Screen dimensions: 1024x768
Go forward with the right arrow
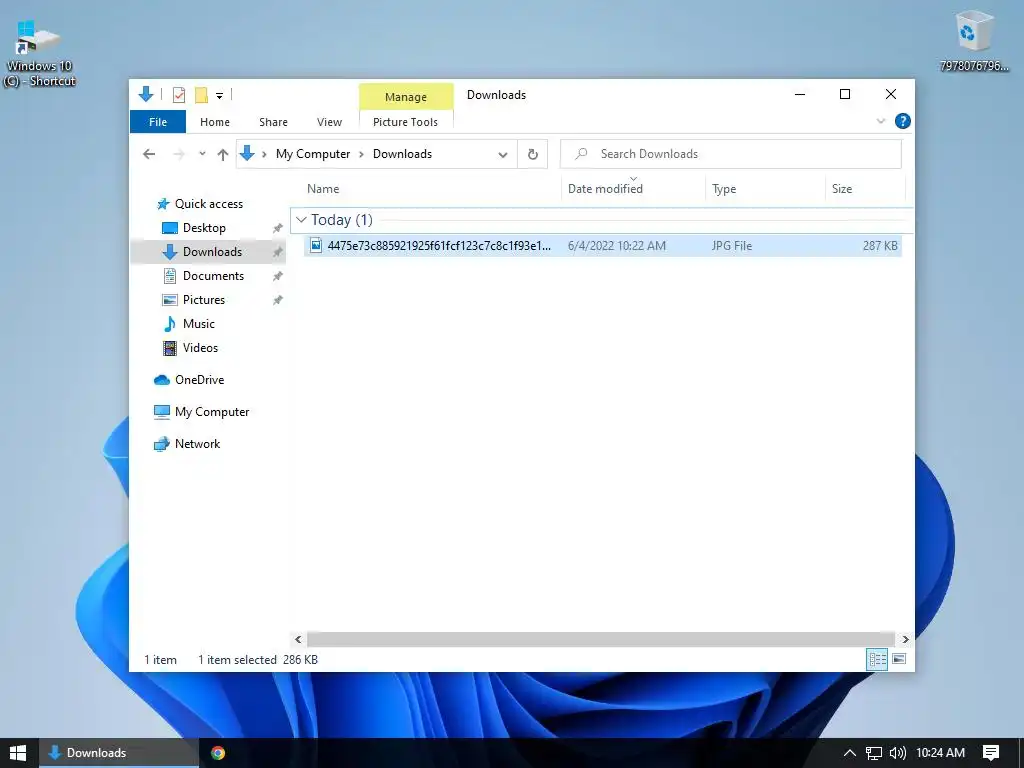(x=178, y=154)
